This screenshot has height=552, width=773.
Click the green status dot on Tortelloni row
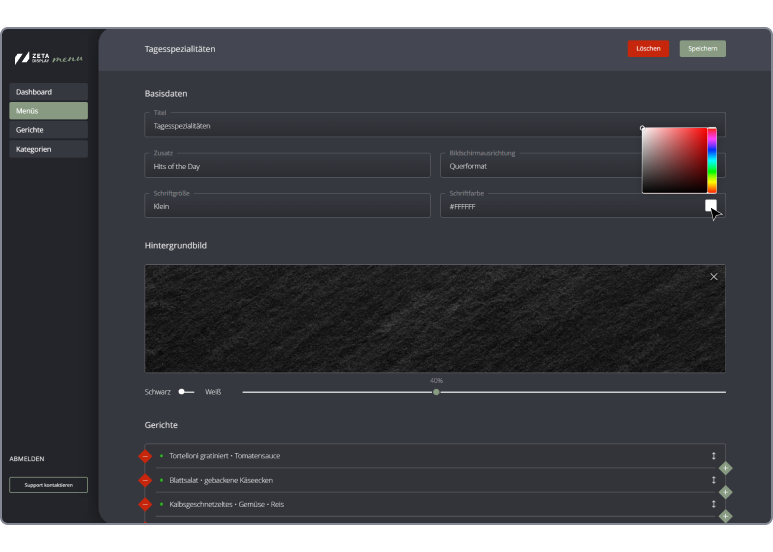point(161,456)
